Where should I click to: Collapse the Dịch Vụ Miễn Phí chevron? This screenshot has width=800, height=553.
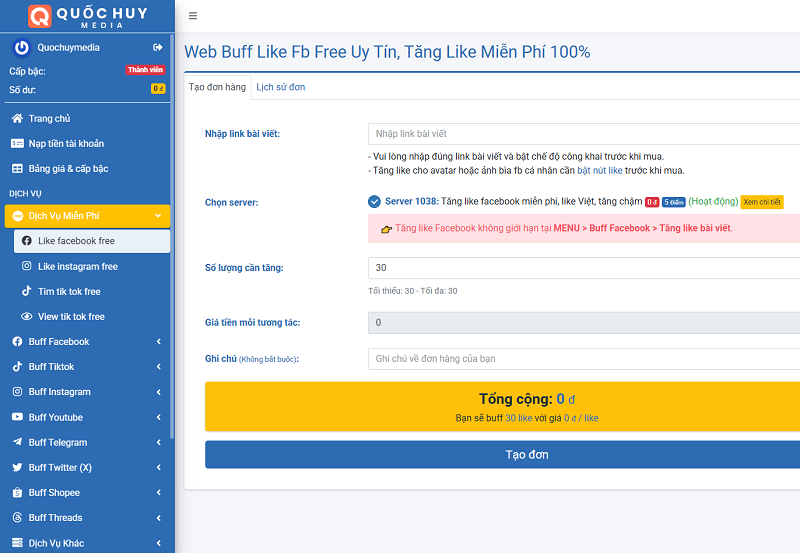(x=158, y=216)
